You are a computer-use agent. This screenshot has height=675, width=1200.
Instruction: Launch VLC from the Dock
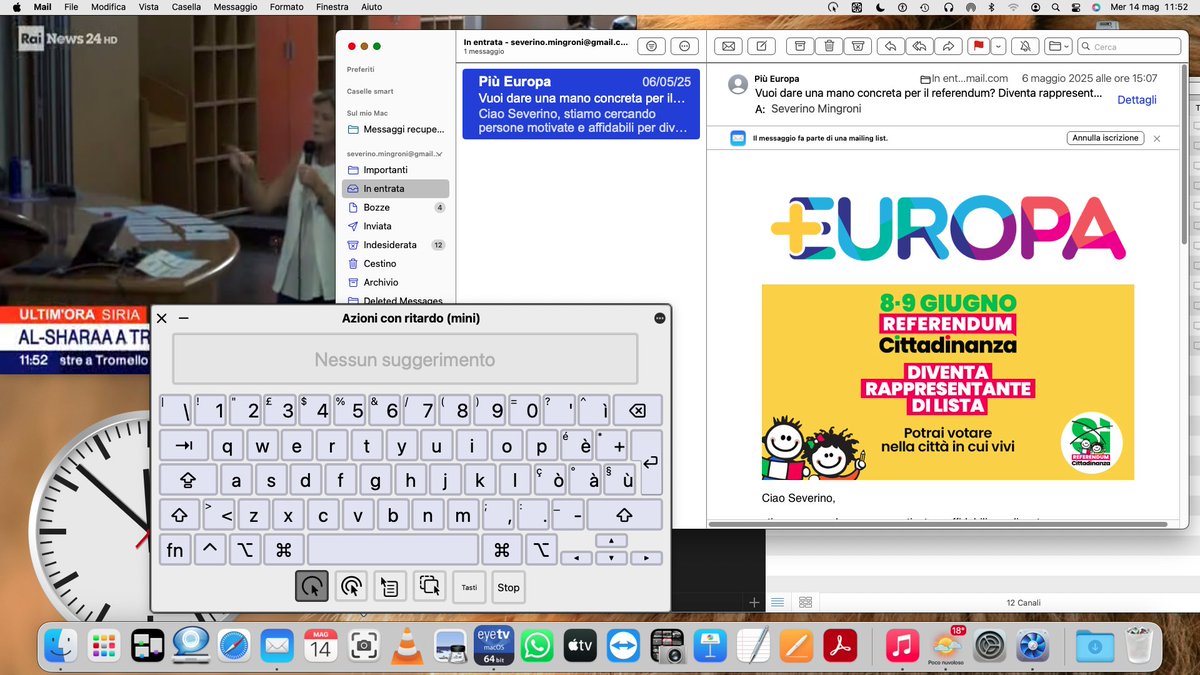point(405,646)
